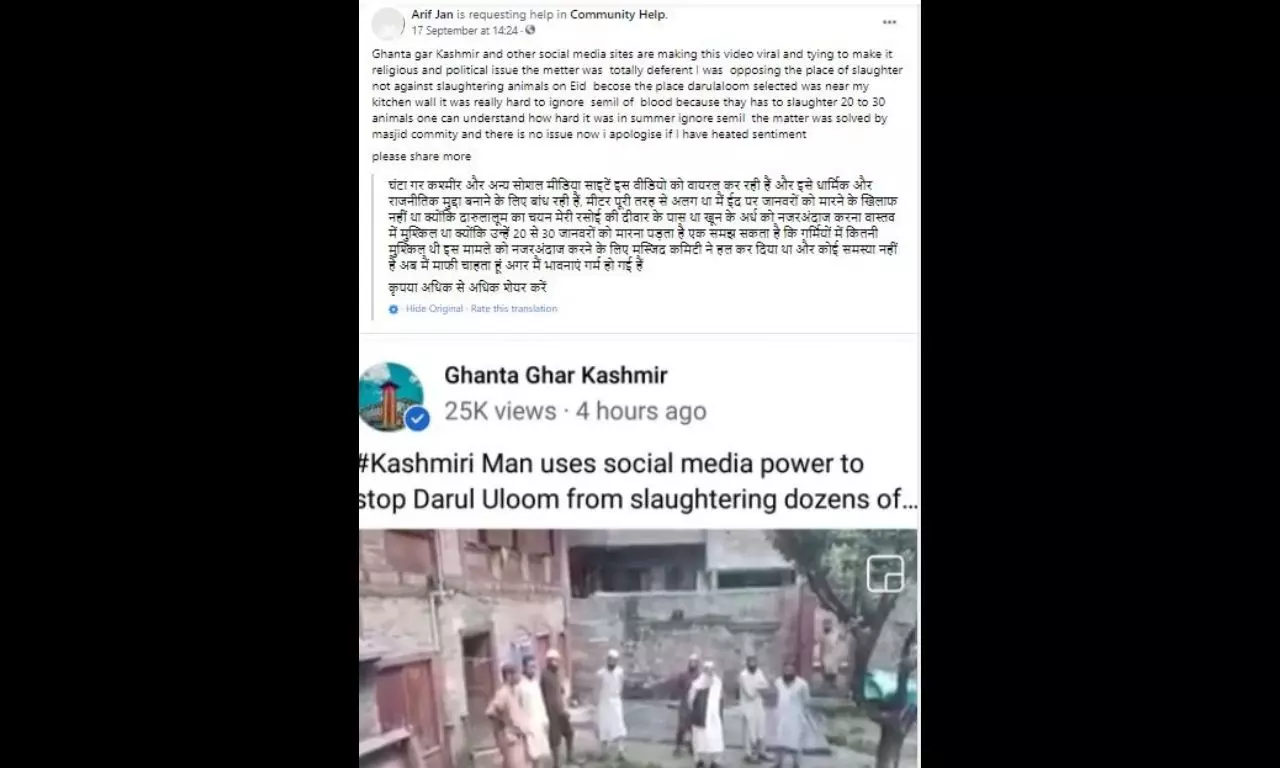Toggle Hide Original translation link
1280x768 pixels.
click(434, 309)
